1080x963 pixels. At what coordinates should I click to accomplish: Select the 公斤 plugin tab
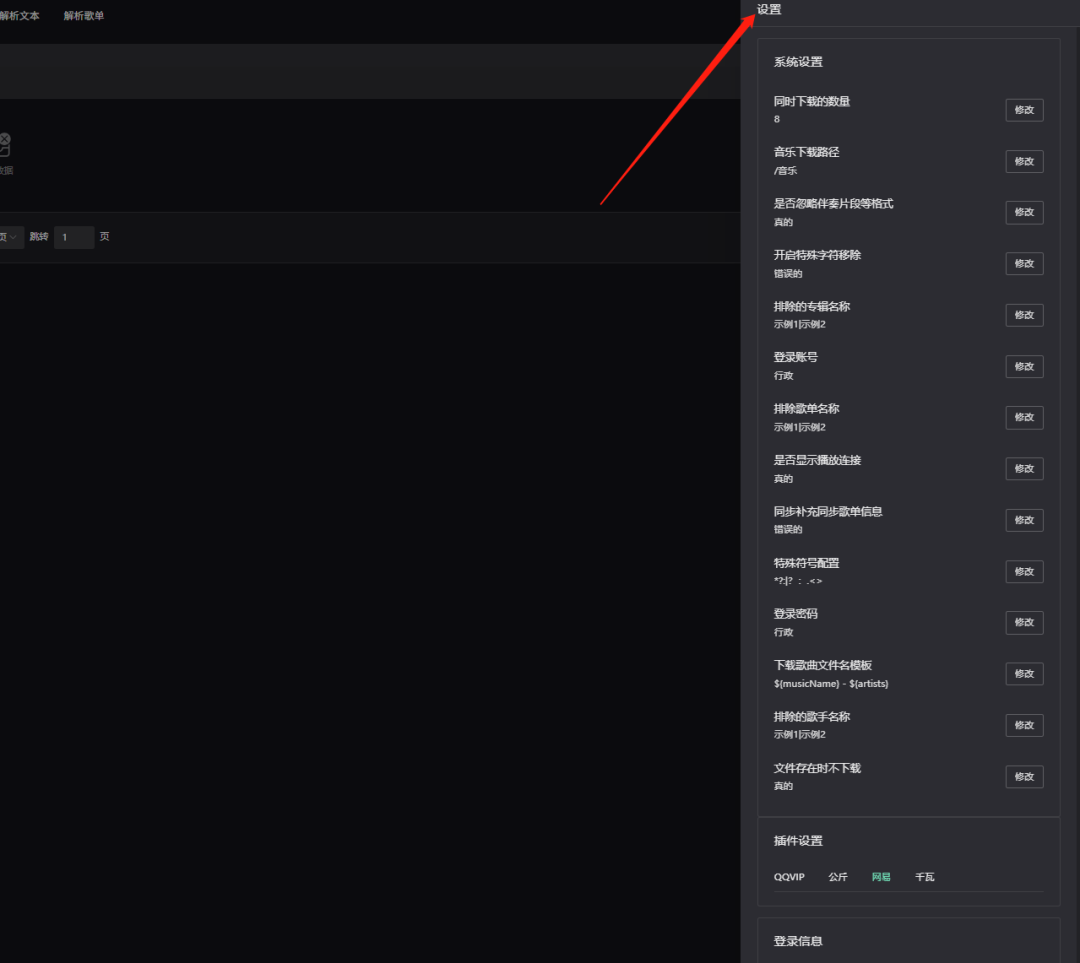click(838, 877)
